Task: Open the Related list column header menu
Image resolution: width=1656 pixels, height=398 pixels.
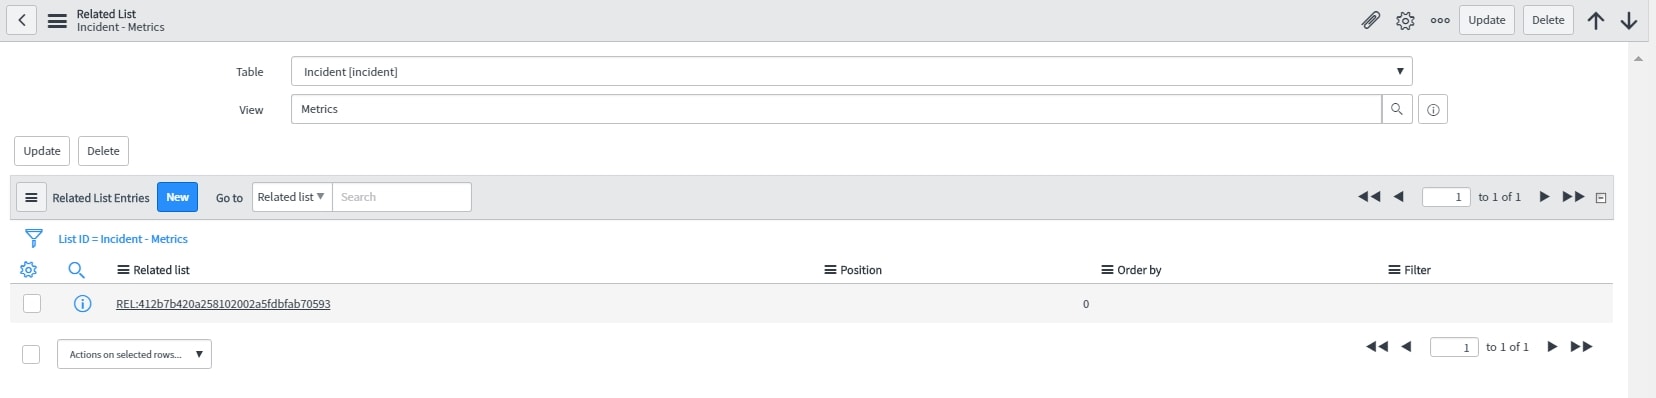Action: (123, 270)
